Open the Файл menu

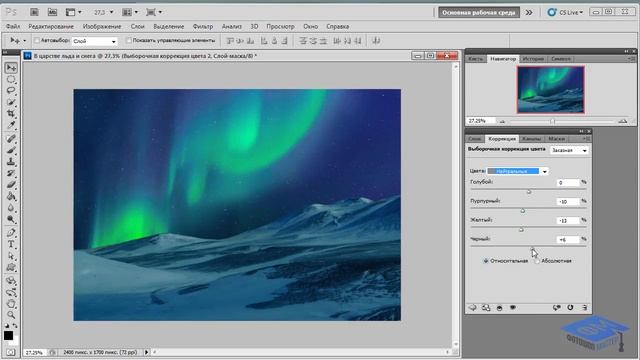[13, 26]
